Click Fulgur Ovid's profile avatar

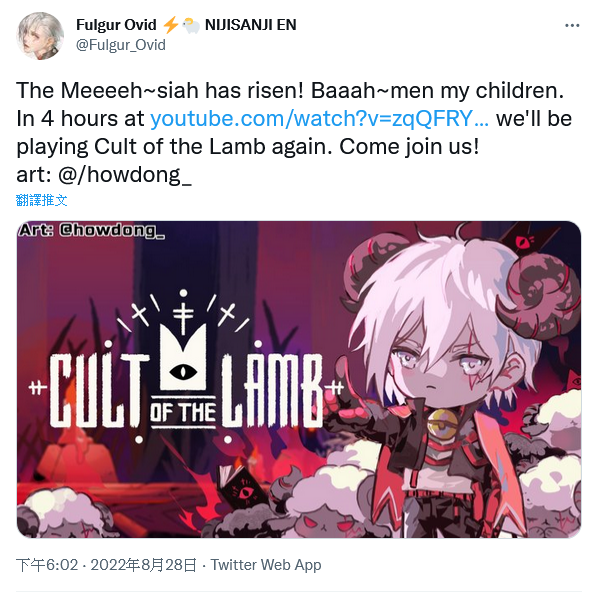coord(40,36)
